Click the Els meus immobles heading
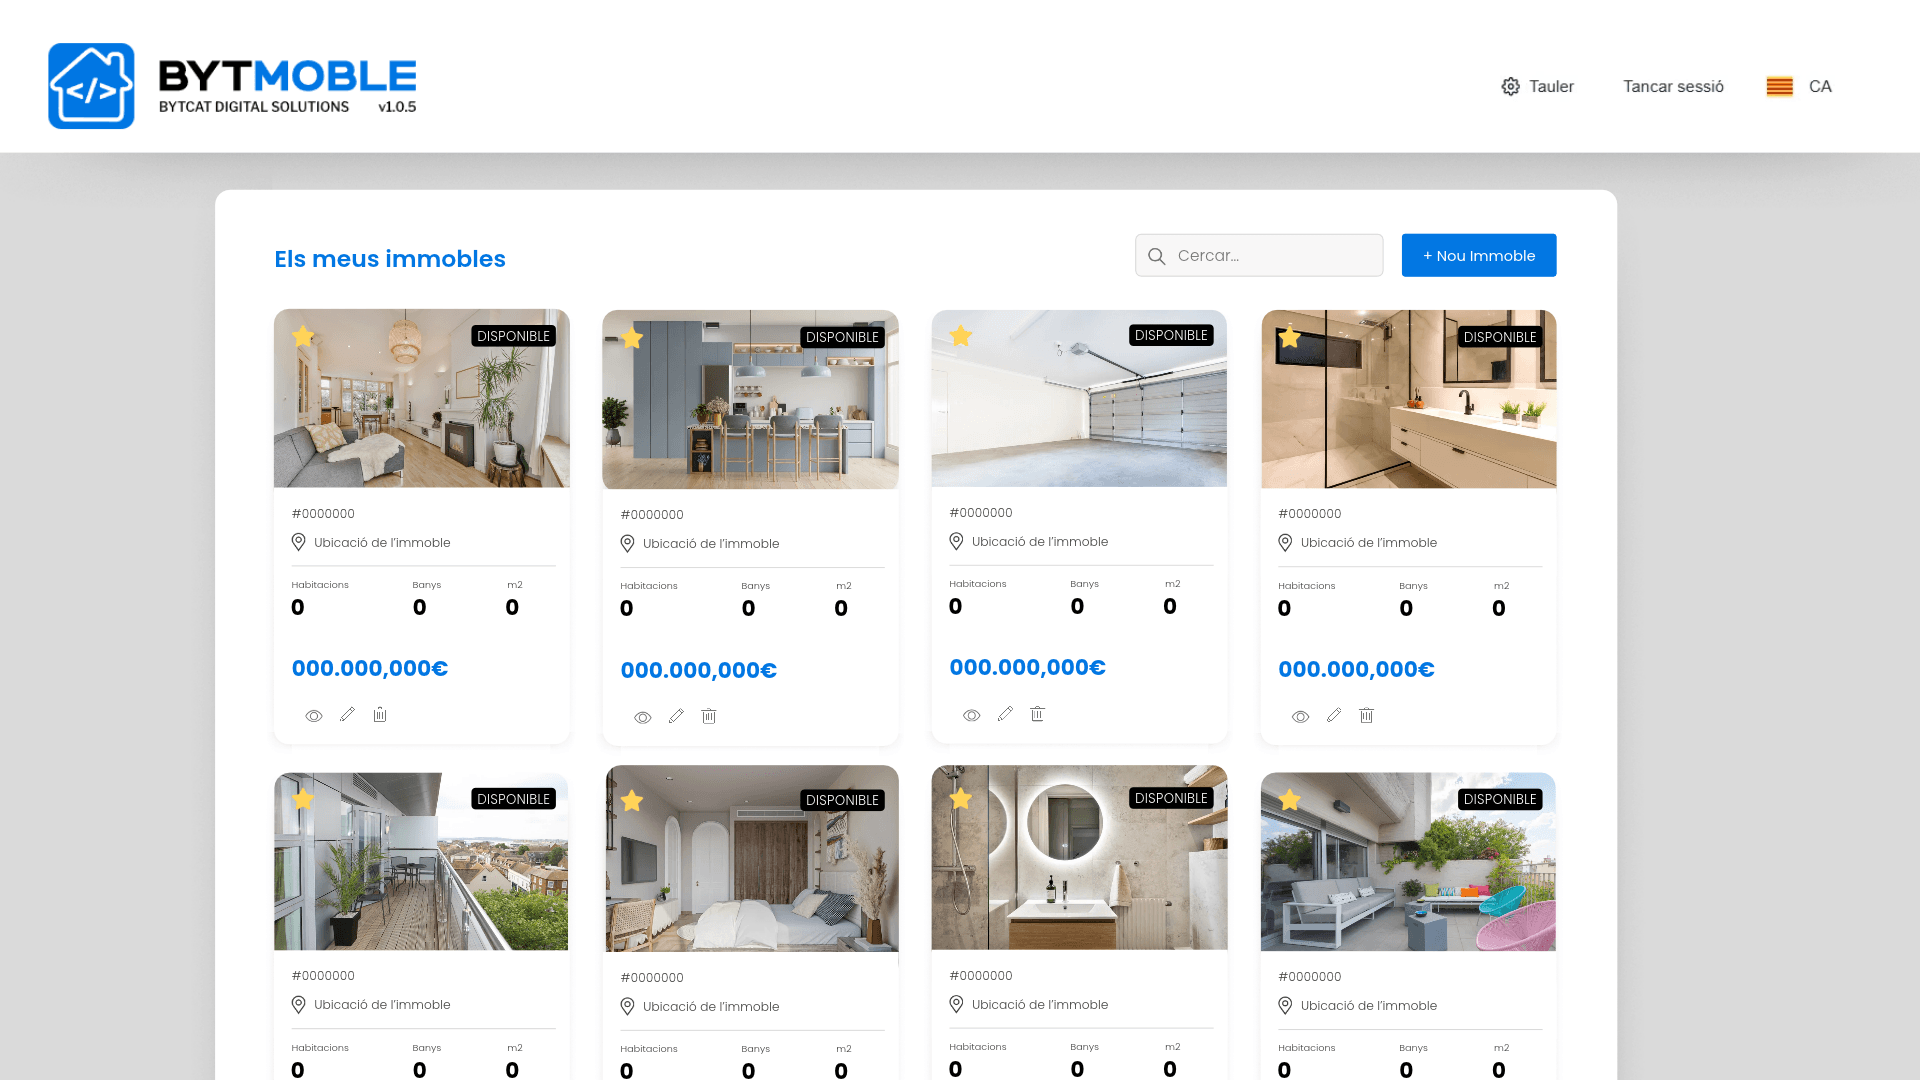Viewport: 1920px width, 1080px height. [390, 259]
